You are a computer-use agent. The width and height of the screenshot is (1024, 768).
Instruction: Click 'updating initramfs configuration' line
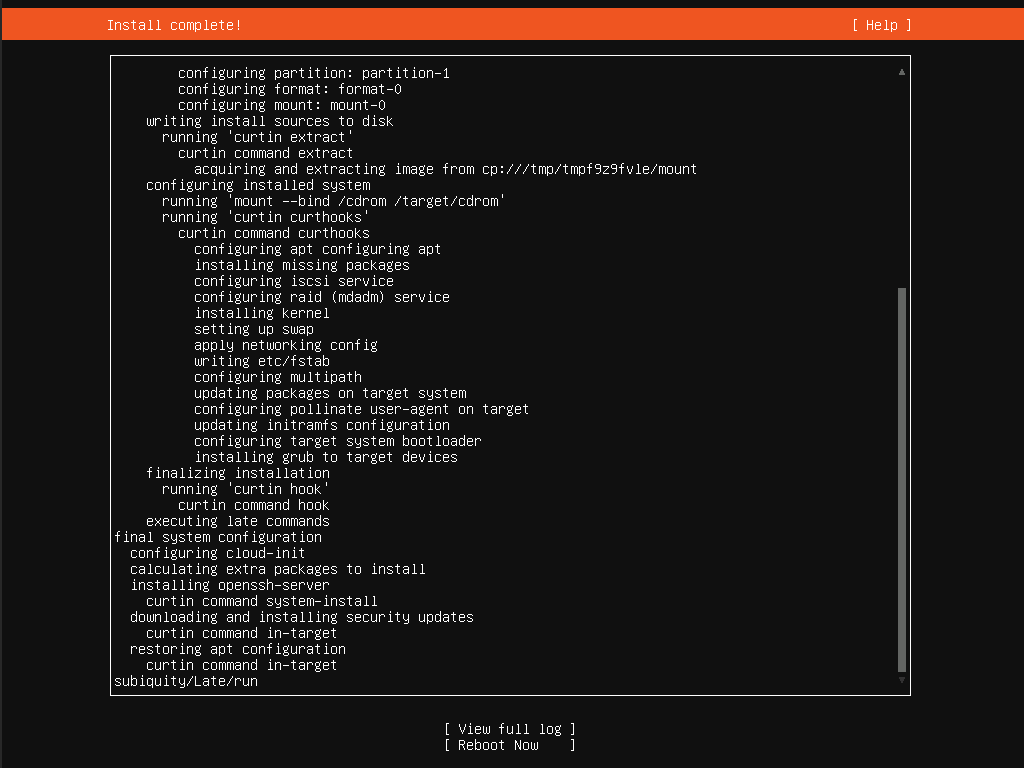[x=321, y=425]
